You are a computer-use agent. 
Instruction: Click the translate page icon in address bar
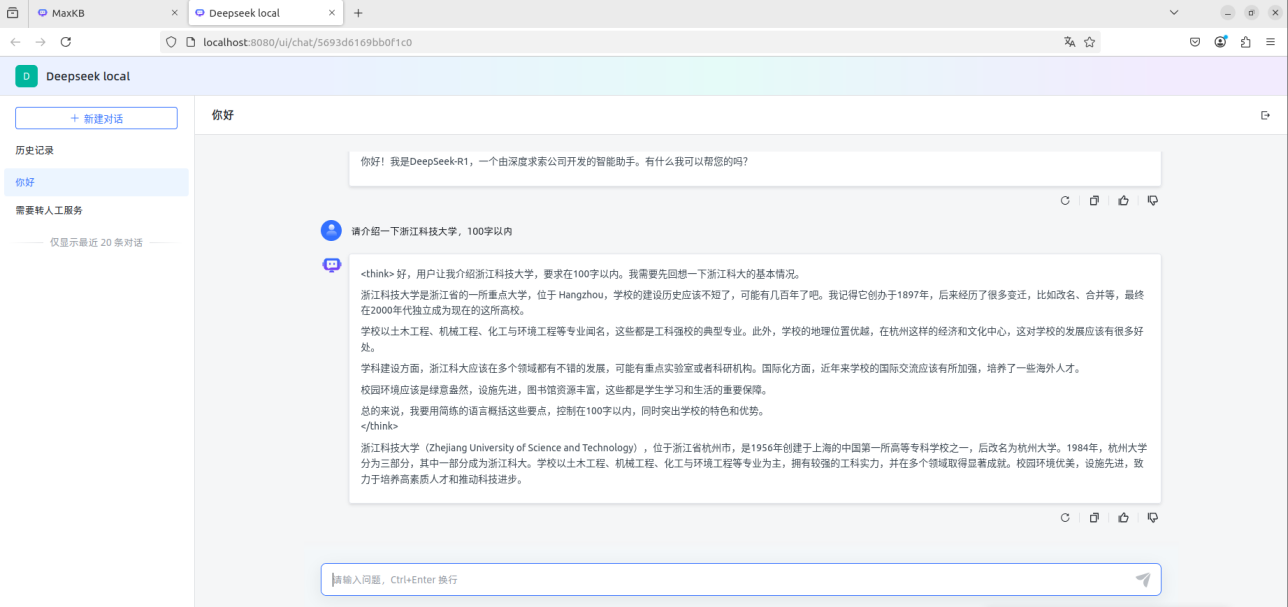click(x=1070, y=42)
